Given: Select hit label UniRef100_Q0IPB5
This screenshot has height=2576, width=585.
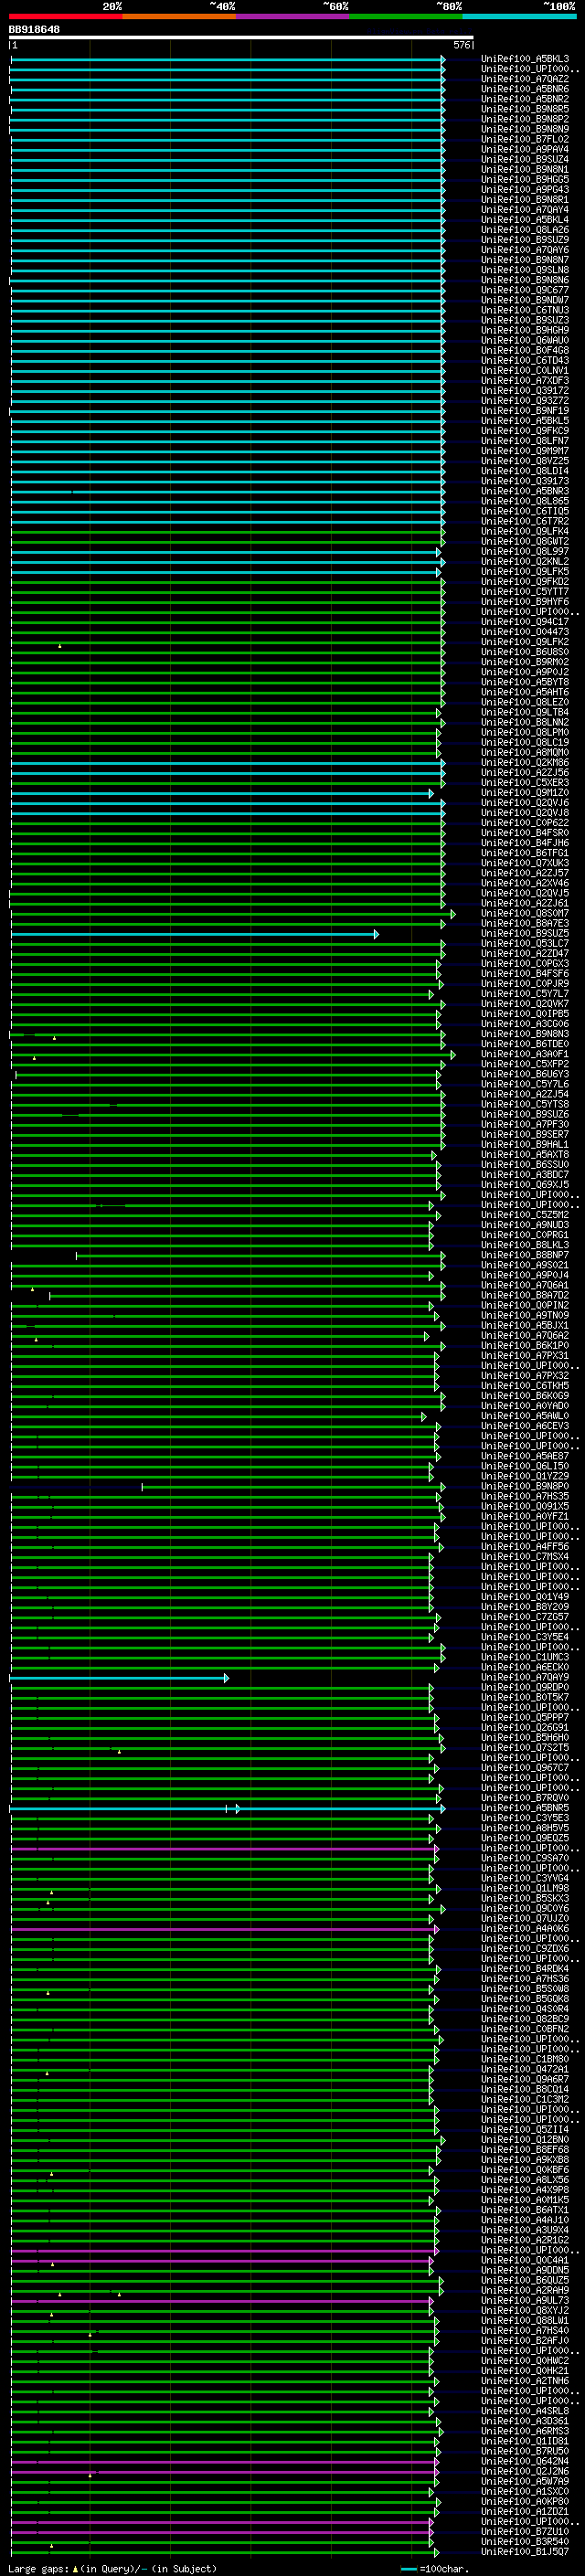Looking at the screenshot, I should (524, 1014).
